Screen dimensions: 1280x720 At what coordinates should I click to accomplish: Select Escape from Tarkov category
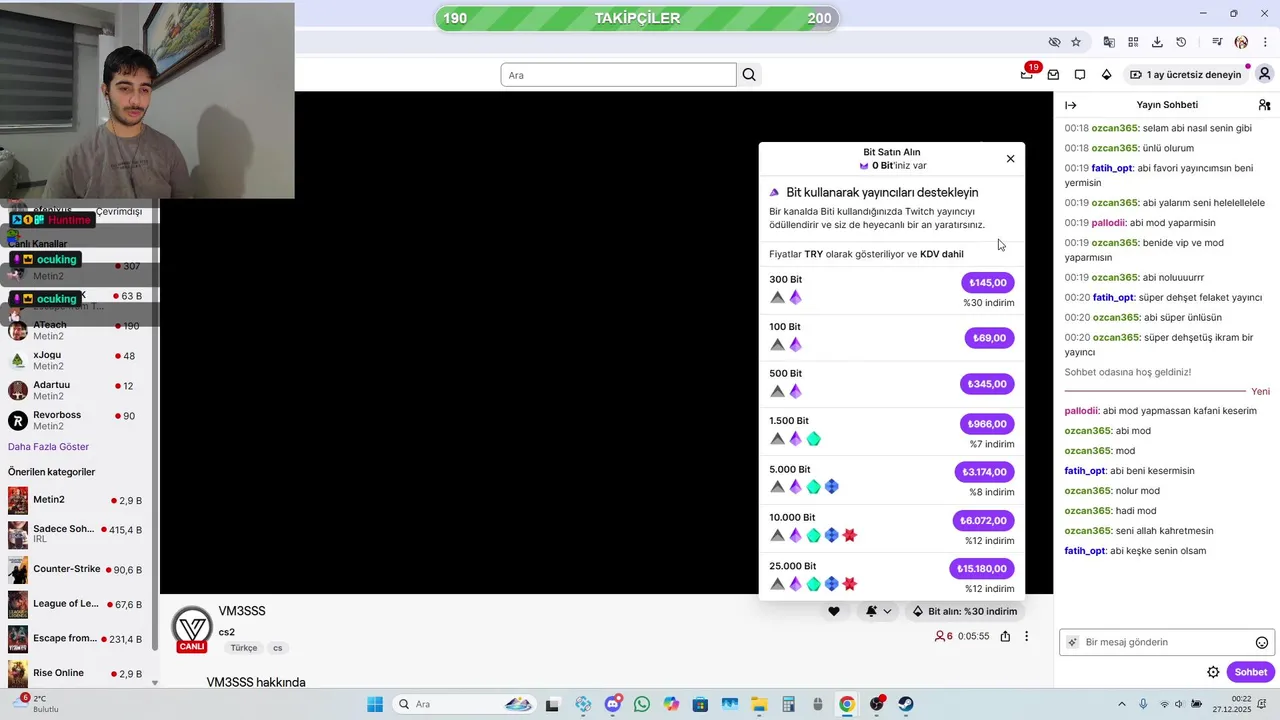coord(77,640)
